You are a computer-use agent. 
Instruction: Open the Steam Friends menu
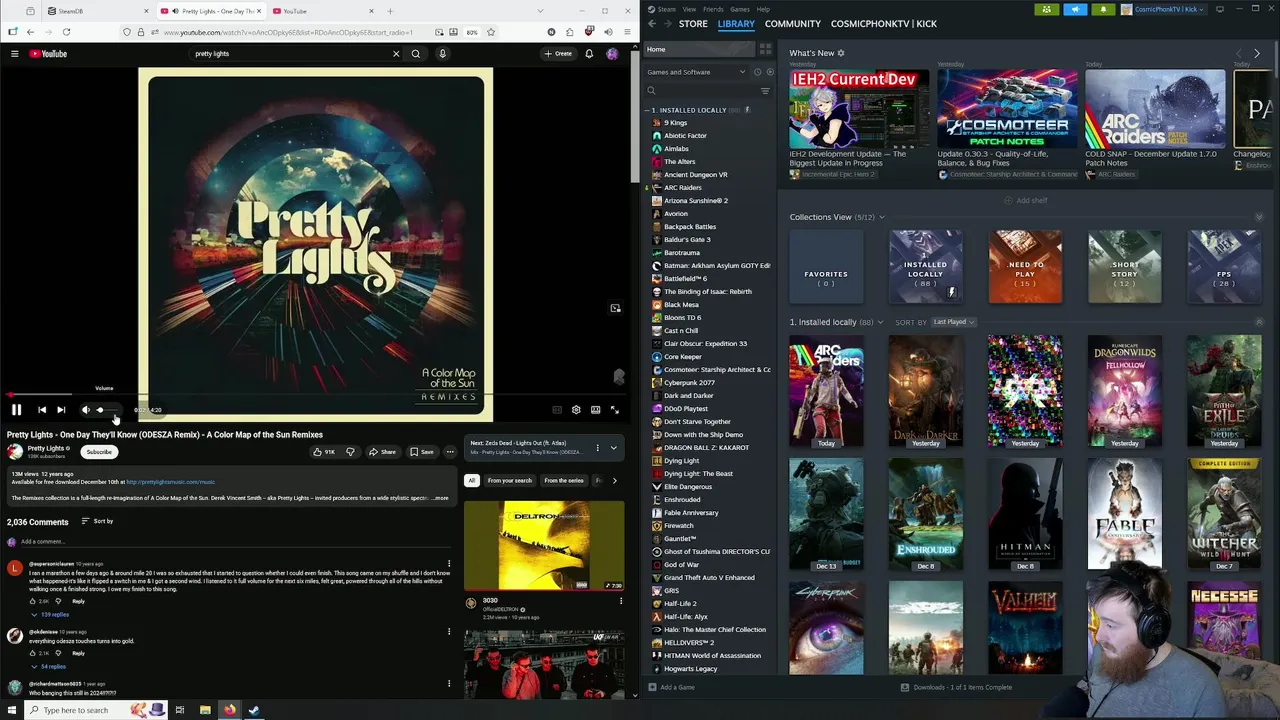click(x=713, y=9)
